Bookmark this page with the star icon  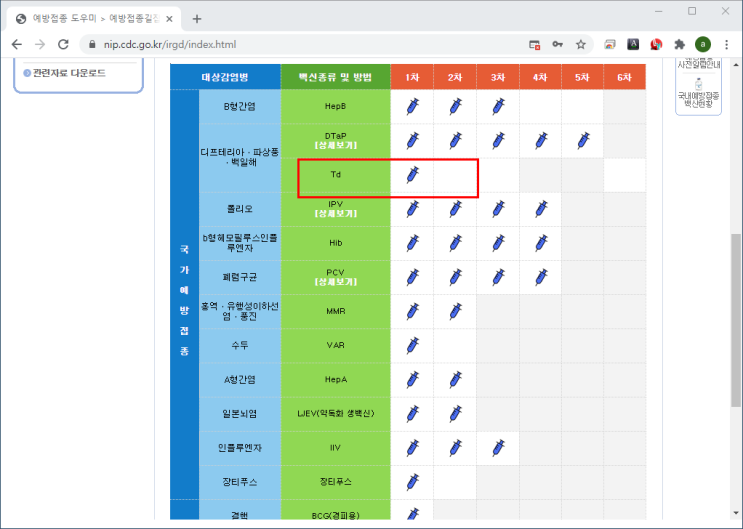pos(580,45)
